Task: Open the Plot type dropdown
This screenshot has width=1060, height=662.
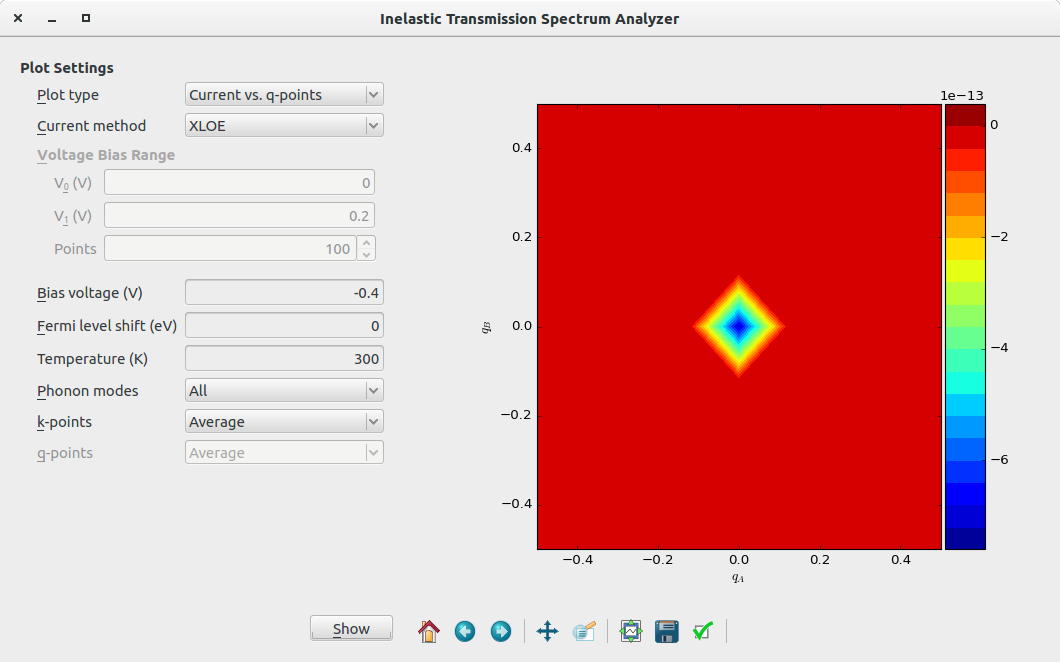Action: point(284,95)
